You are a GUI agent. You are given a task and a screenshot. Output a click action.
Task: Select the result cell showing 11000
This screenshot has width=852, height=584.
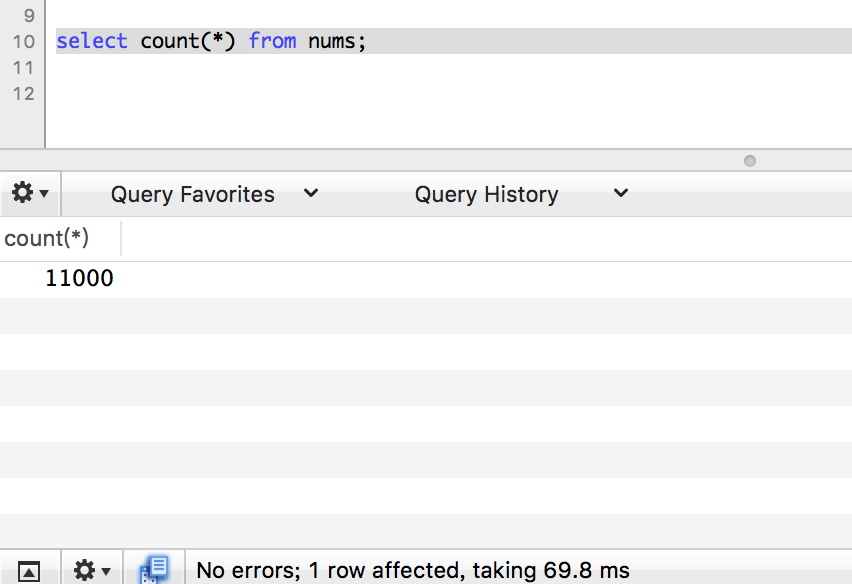(x=79, y=279)
